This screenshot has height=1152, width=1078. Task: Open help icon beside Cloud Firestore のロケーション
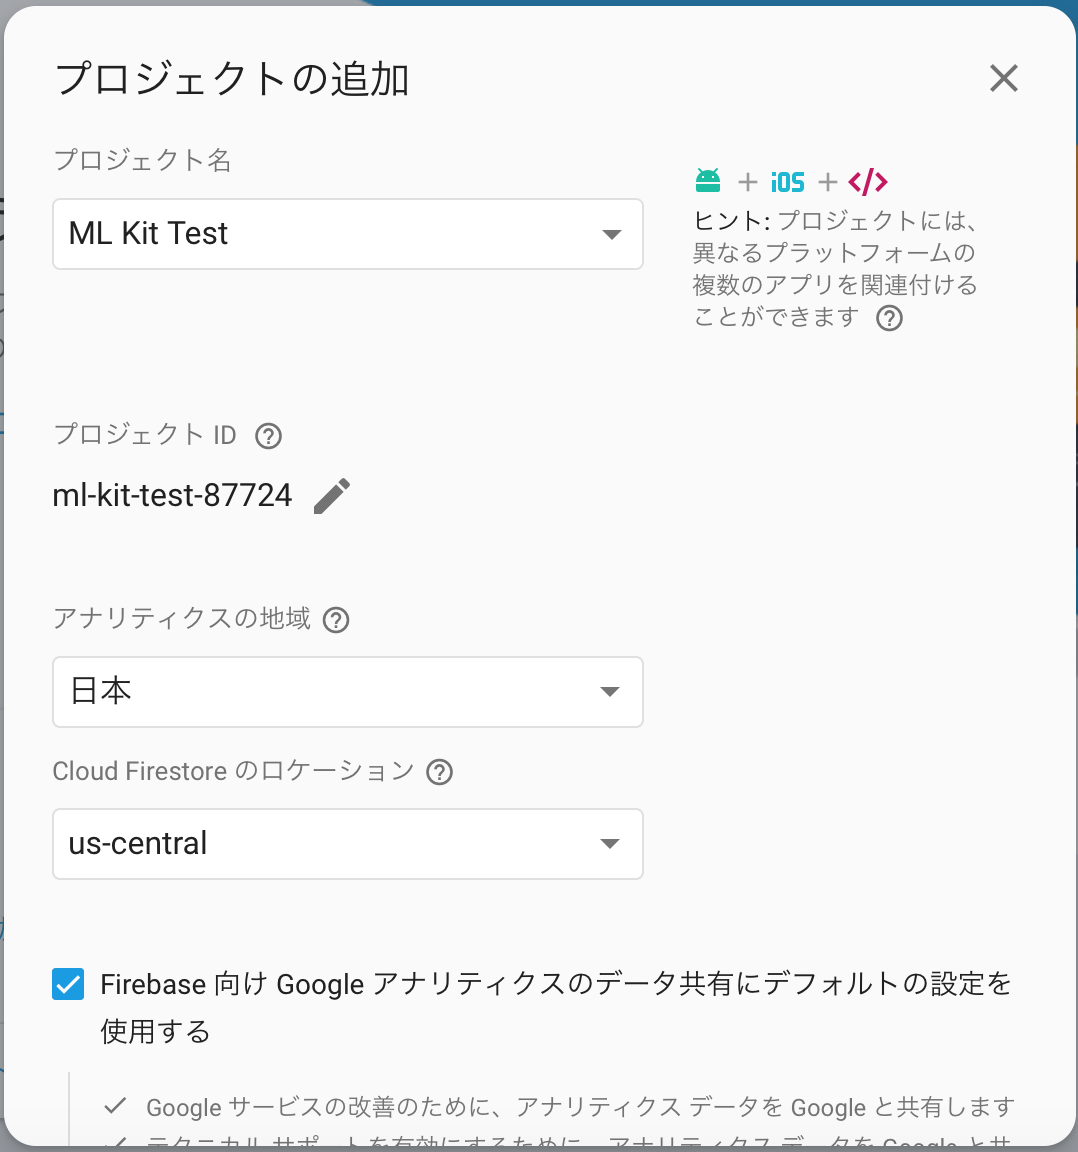pos(439,772)
